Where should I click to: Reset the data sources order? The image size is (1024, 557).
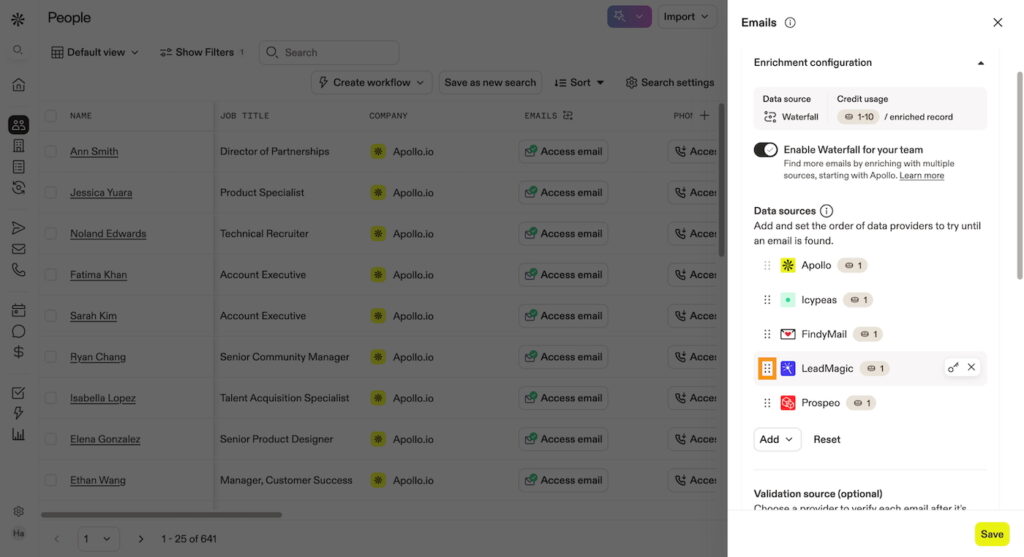point(827,439)
